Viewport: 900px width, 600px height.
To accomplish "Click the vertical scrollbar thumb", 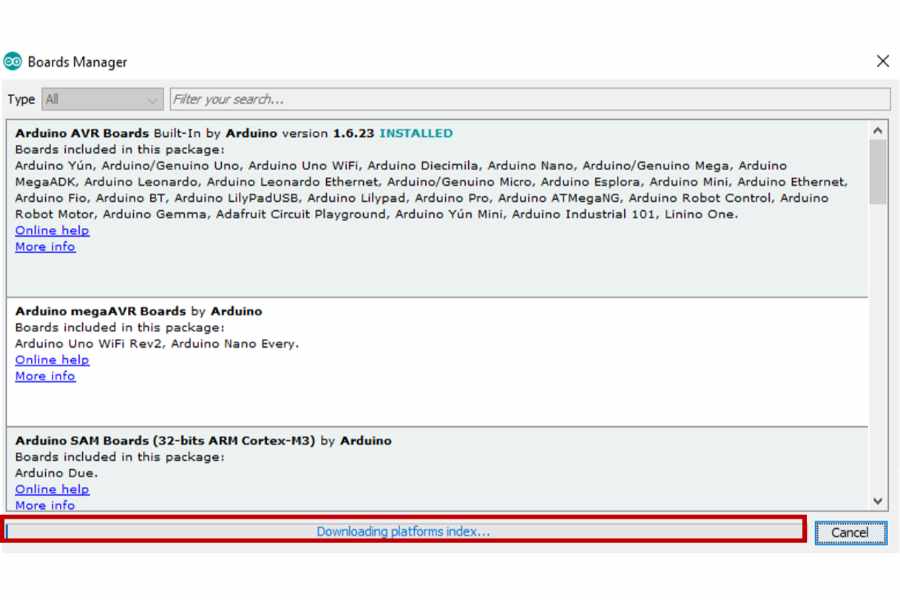I will 878,172.
